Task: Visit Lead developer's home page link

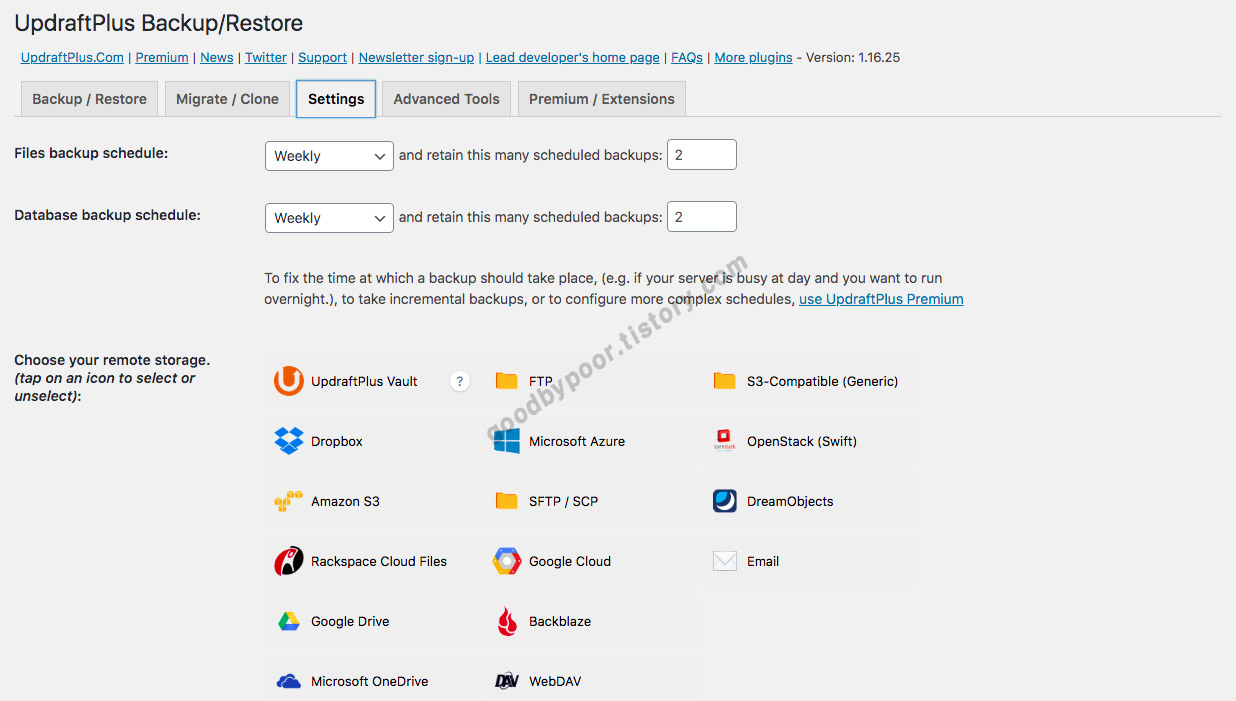Action: (x=573, y=57)
